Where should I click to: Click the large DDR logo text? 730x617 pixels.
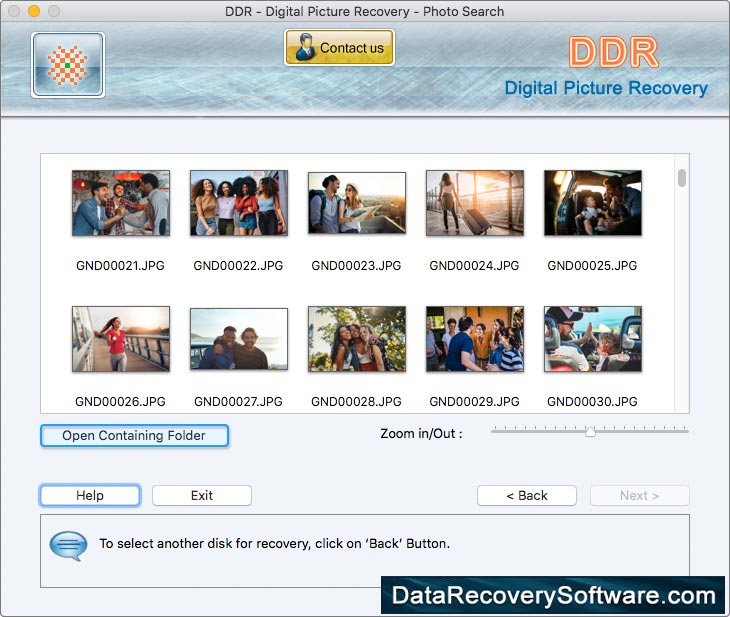pos(614,52)
